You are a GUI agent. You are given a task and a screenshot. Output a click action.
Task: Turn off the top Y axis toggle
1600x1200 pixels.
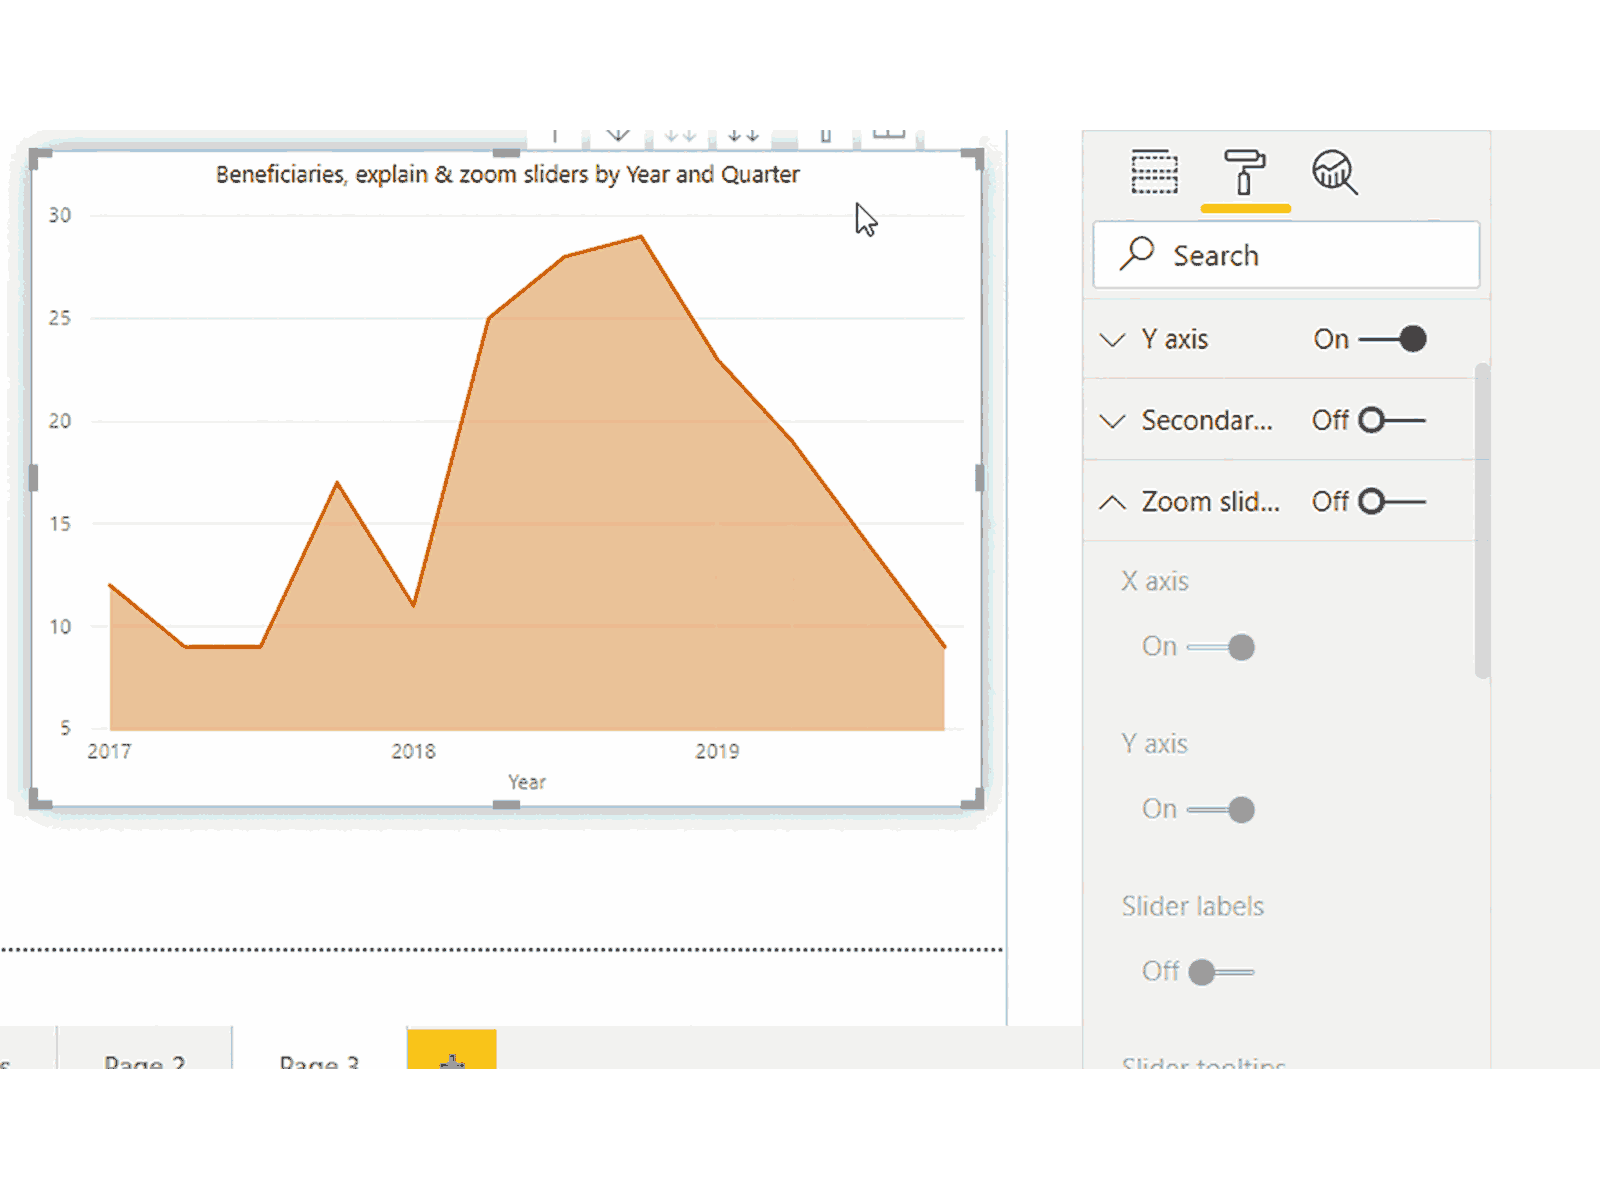[1392, 339]
